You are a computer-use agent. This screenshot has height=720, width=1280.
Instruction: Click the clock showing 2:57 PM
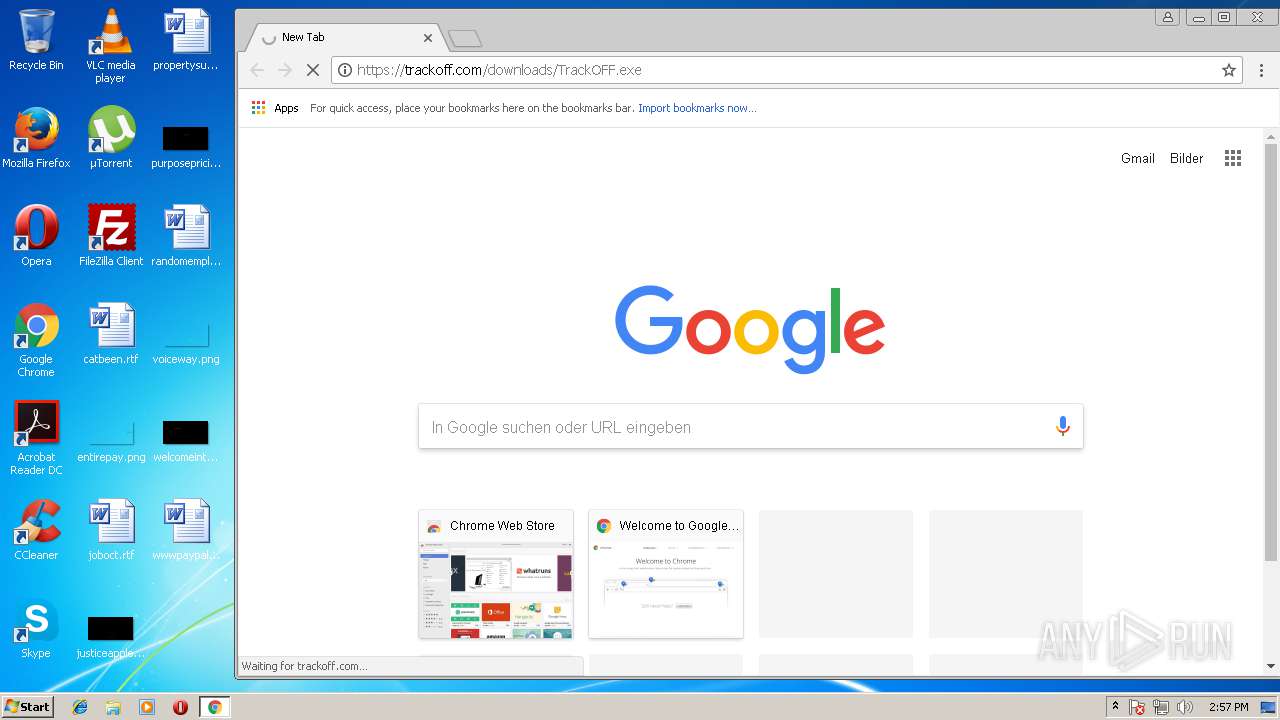[x=1228, y=707]
